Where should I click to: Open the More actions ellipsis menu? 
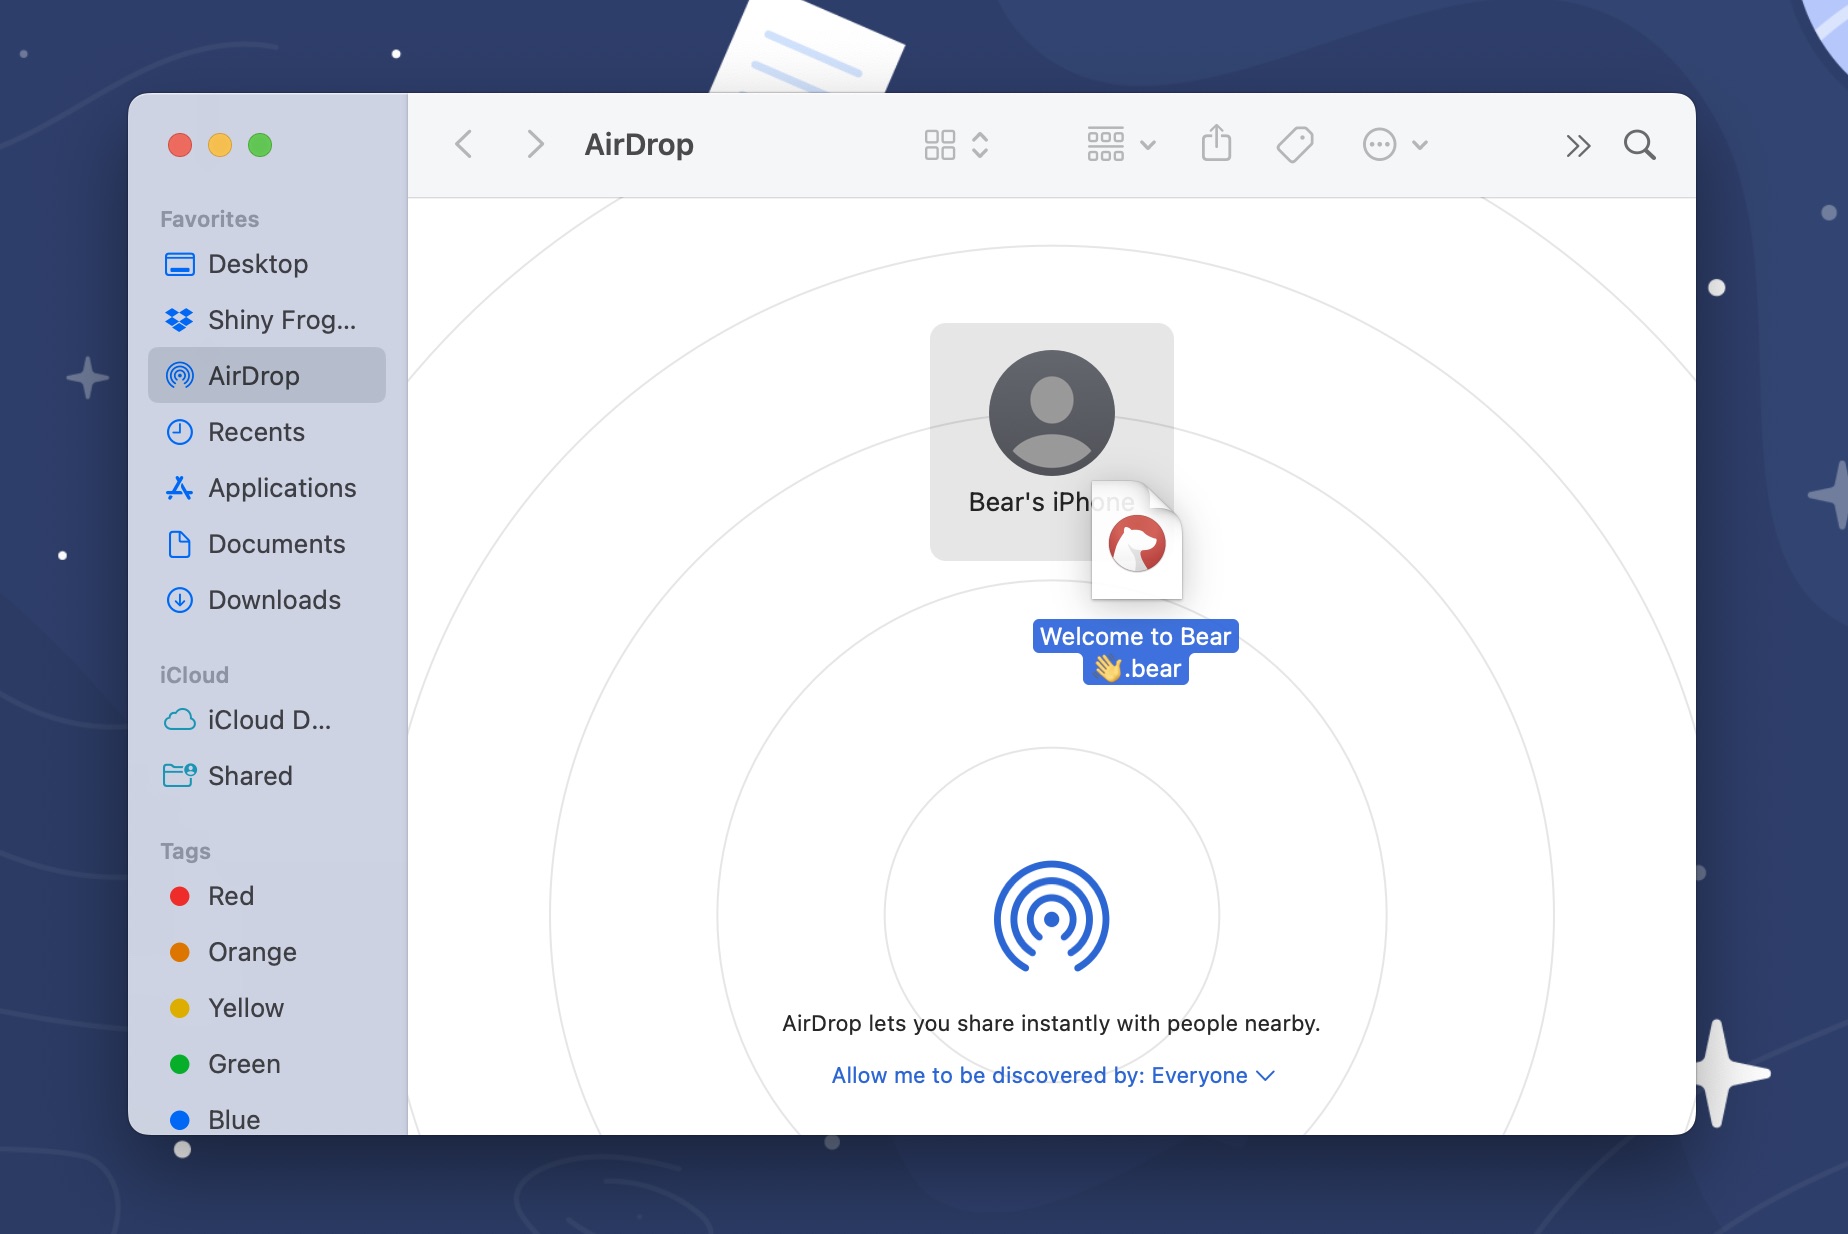pyautogui.click(x=1394, y=145)
